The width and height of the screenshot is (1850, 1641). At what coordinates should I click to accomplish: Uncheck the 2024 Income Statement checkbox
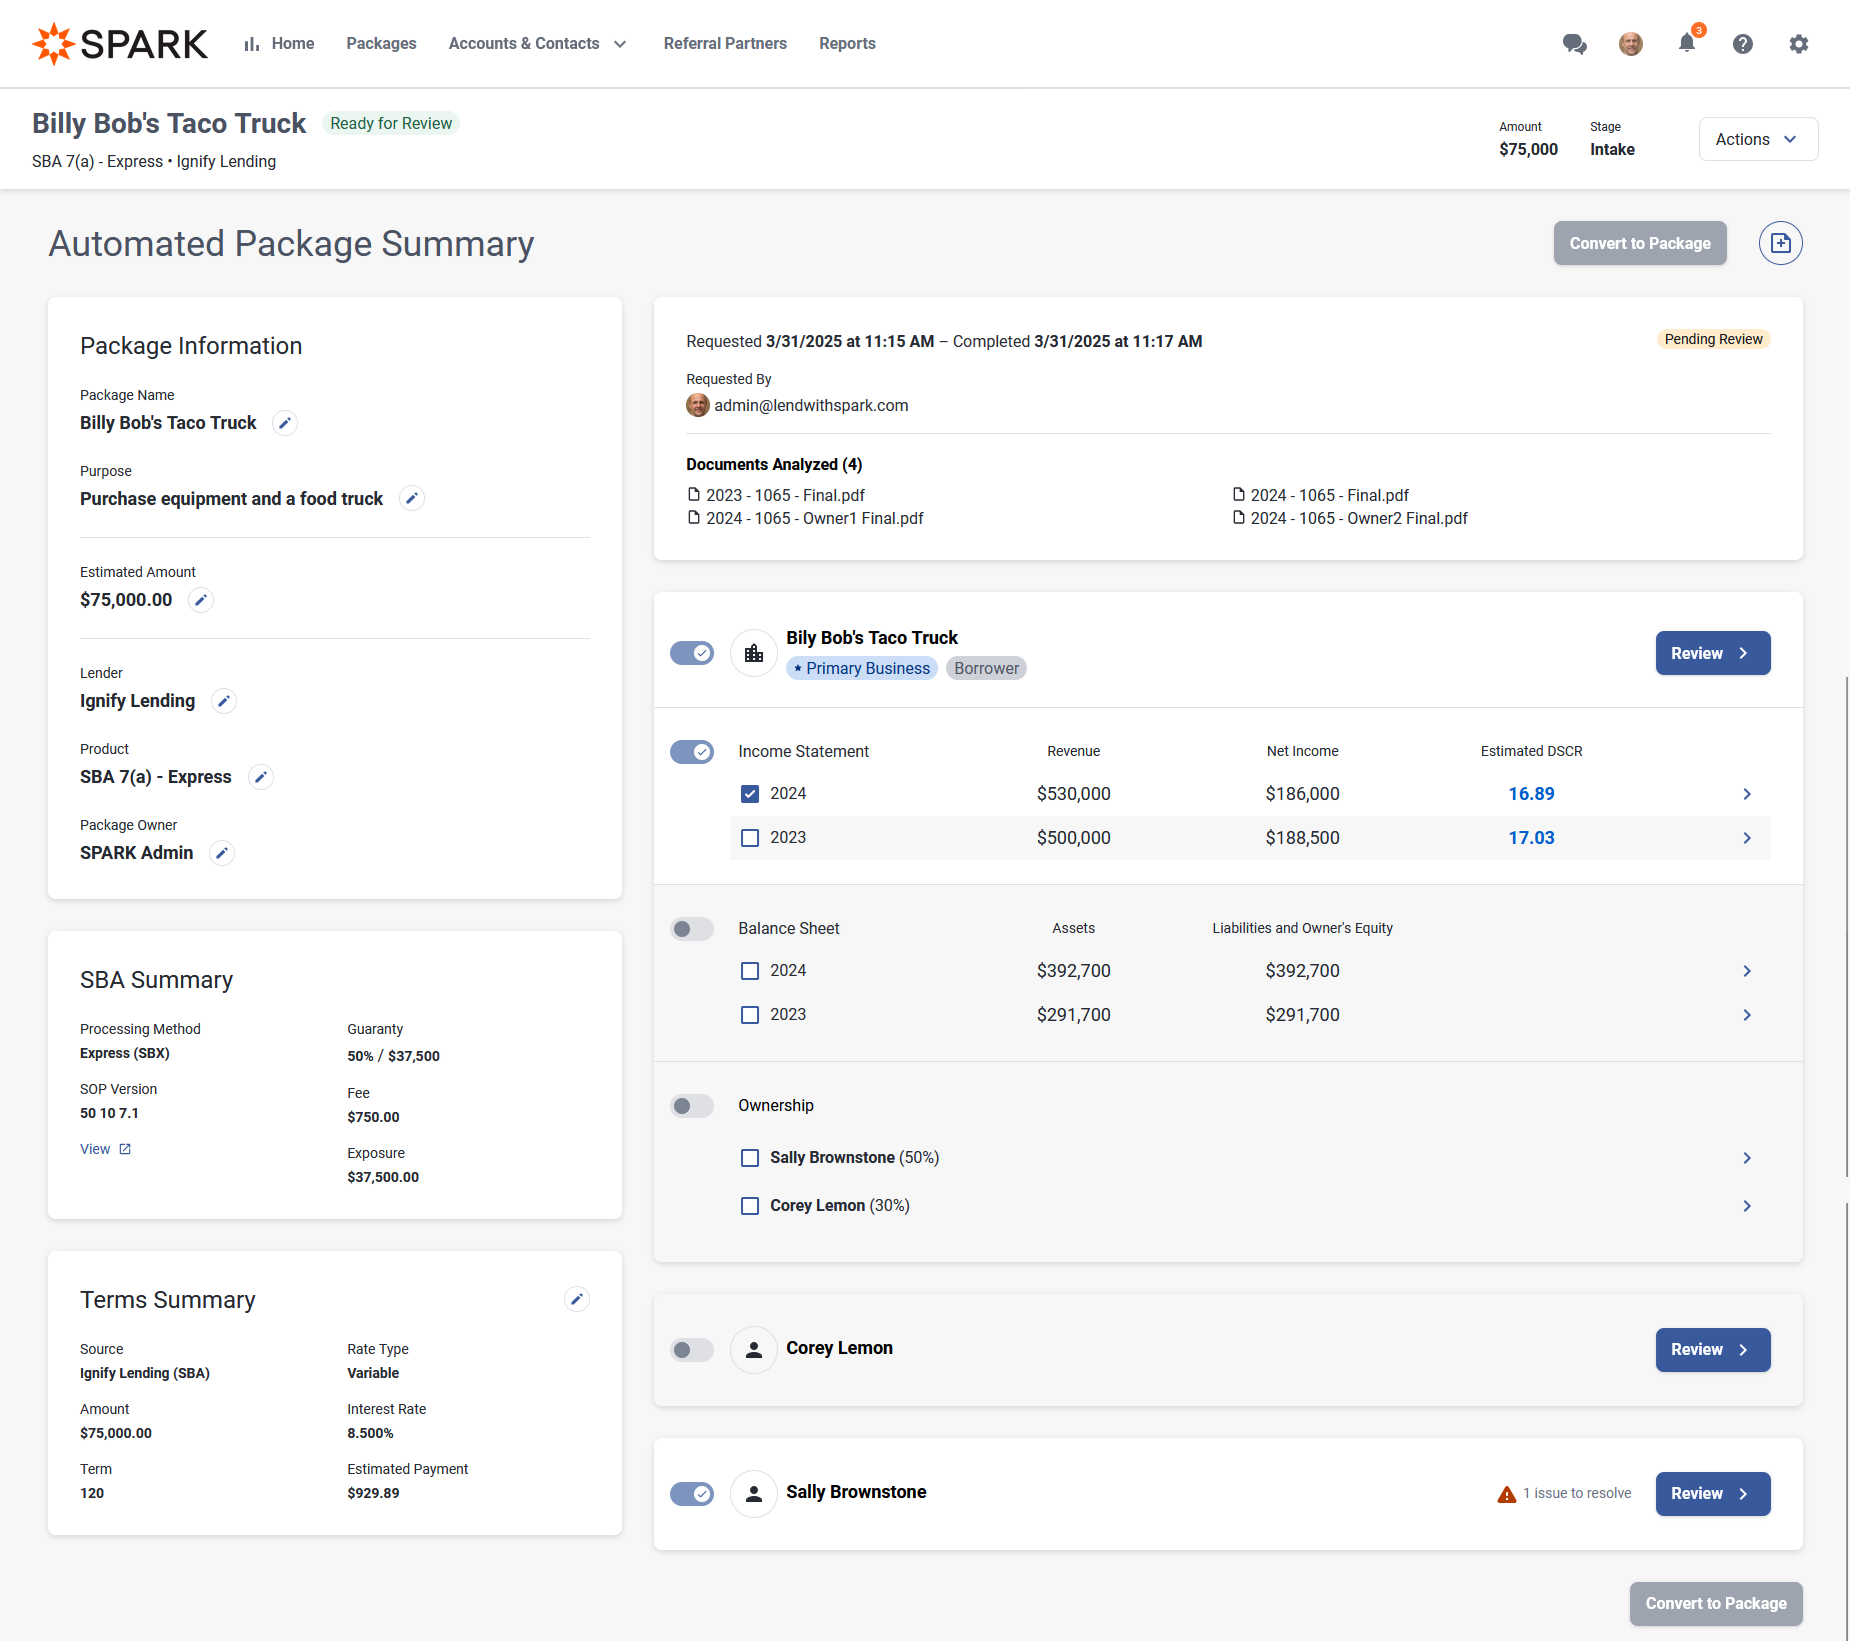click(x=750, y=794)
